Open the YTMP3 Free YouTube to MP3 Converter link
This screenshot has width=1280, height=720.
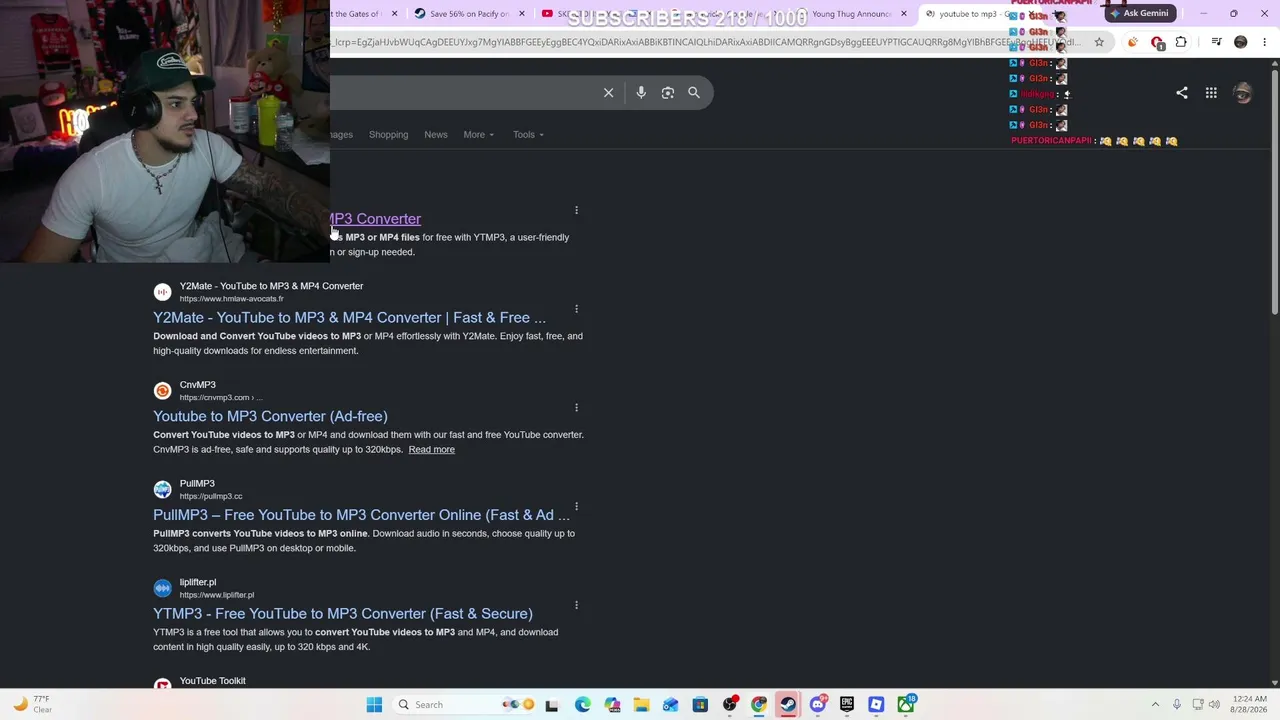tap(343, 614)
